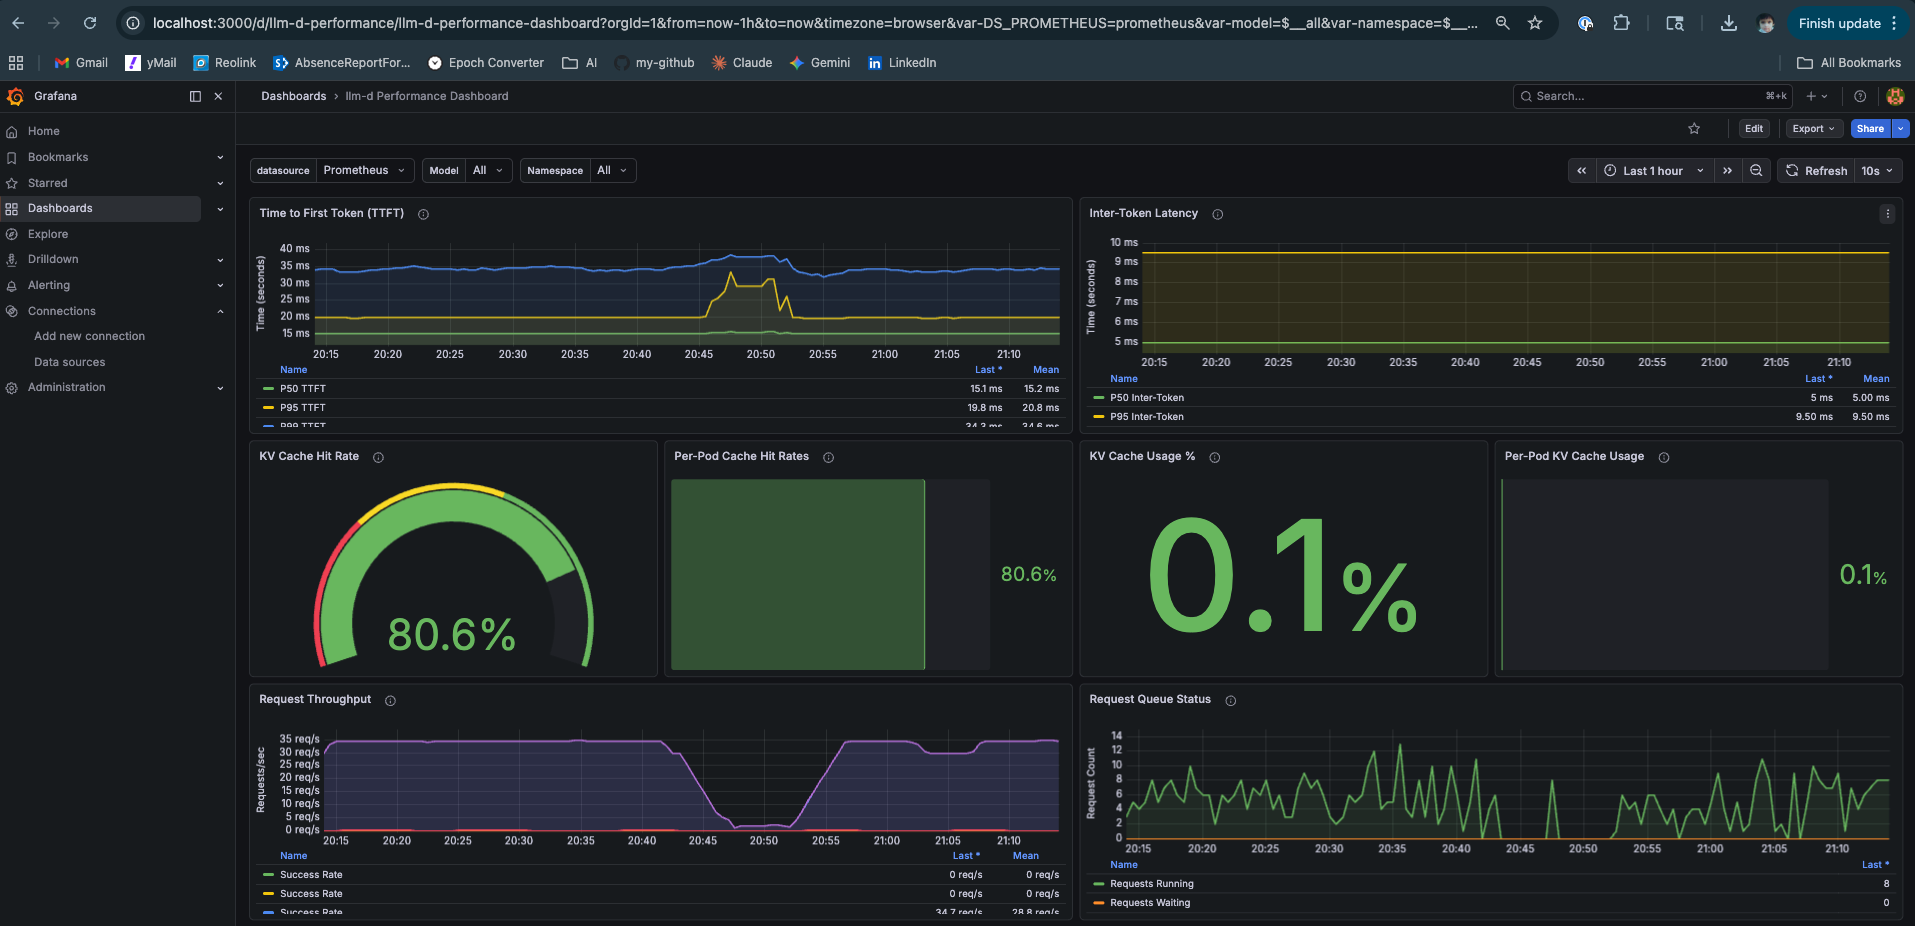Star this dashboard as favorite
The height and width of the screenshot is (926, 1915).
pos(1694,128)
